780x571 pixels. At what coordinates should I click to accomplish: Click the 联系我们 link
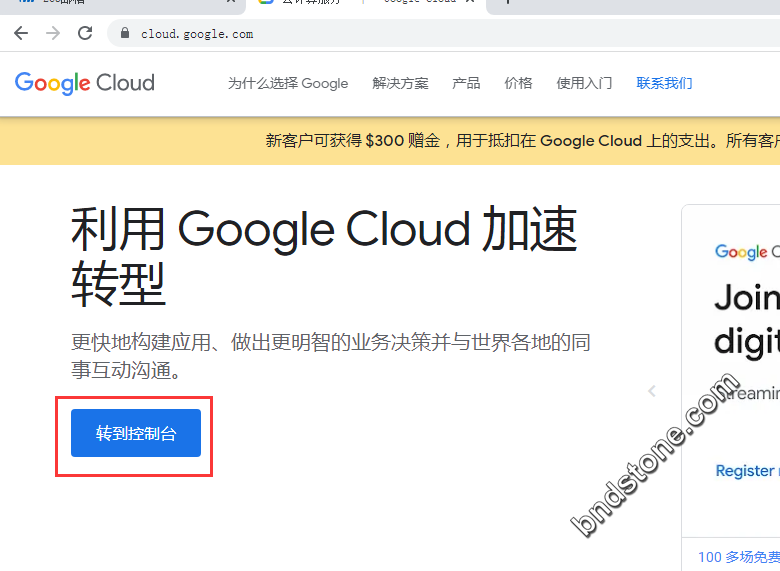664,83
